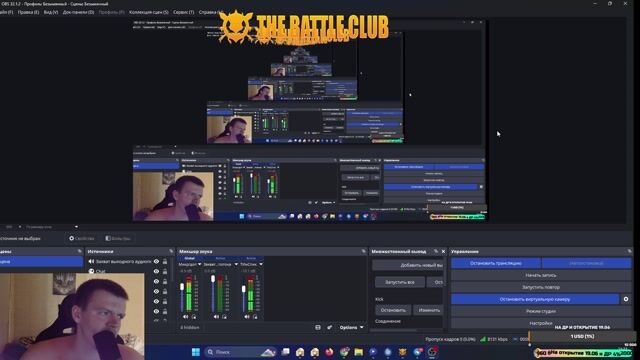
Task: Stop the Kick output with Остановить
Action: click(393, 310)
